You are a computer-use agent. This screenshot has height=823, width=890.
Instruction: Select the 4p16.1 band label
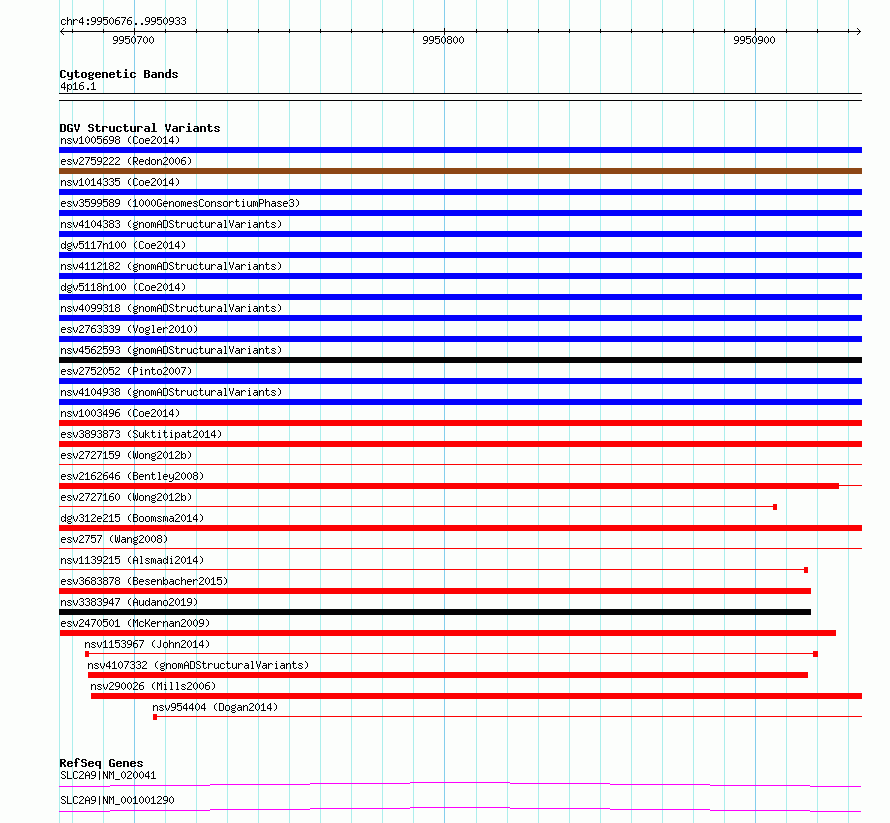[78, 86]
